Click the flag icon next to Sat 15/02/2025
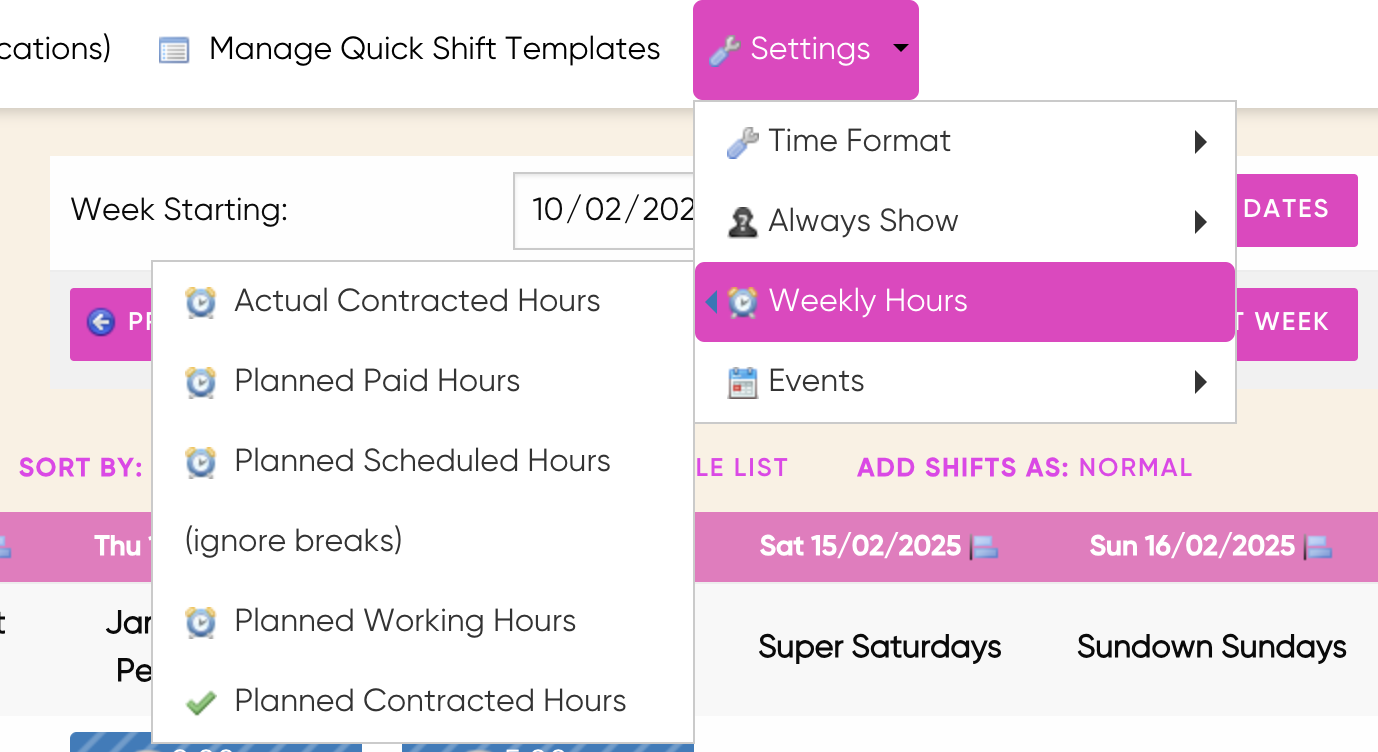This screenshot has width=1378, height=752. pyautogui.click(x=985, y=547)
